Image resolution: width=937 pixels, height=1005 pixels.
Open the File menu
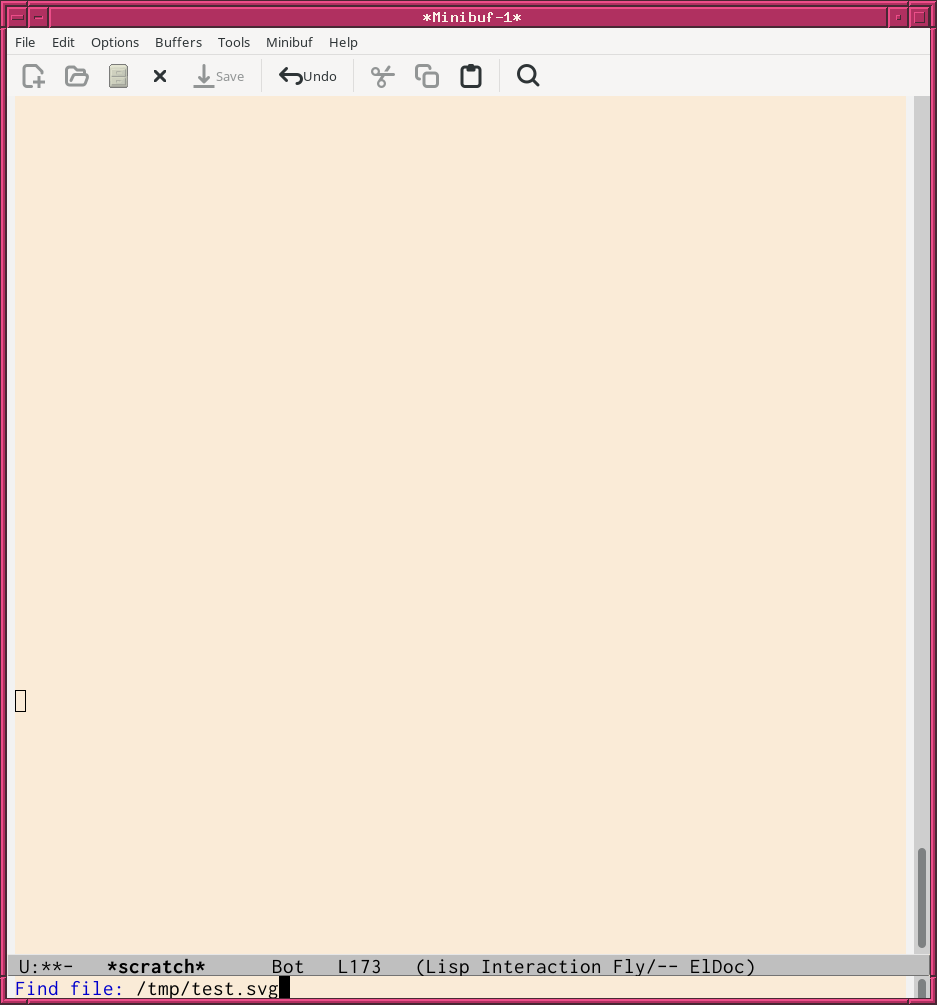click(25, 42)
